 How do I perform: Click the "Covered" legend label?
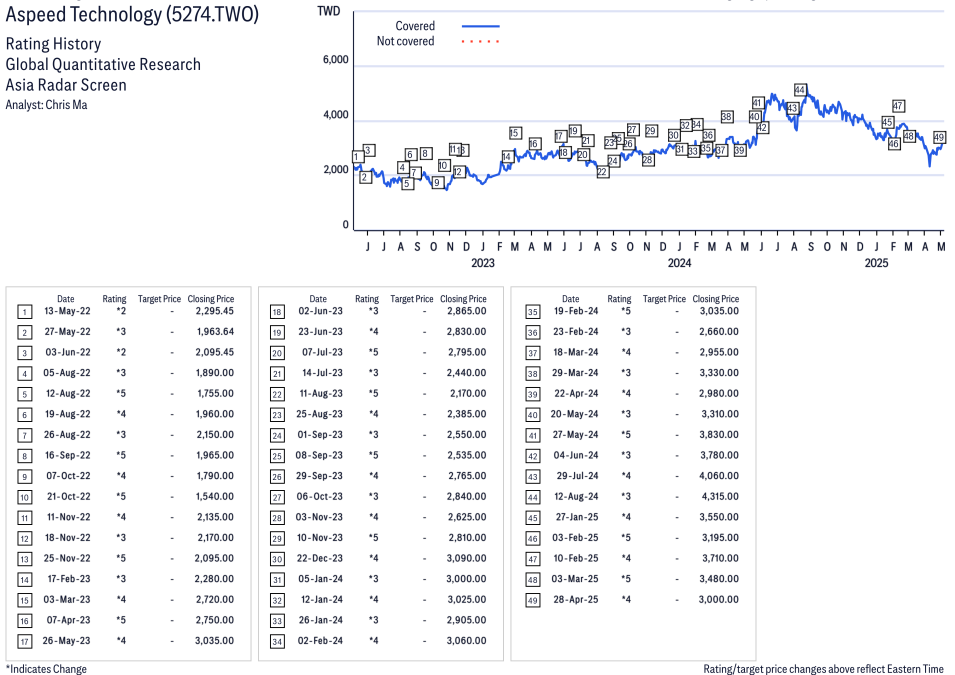point(415,26)
